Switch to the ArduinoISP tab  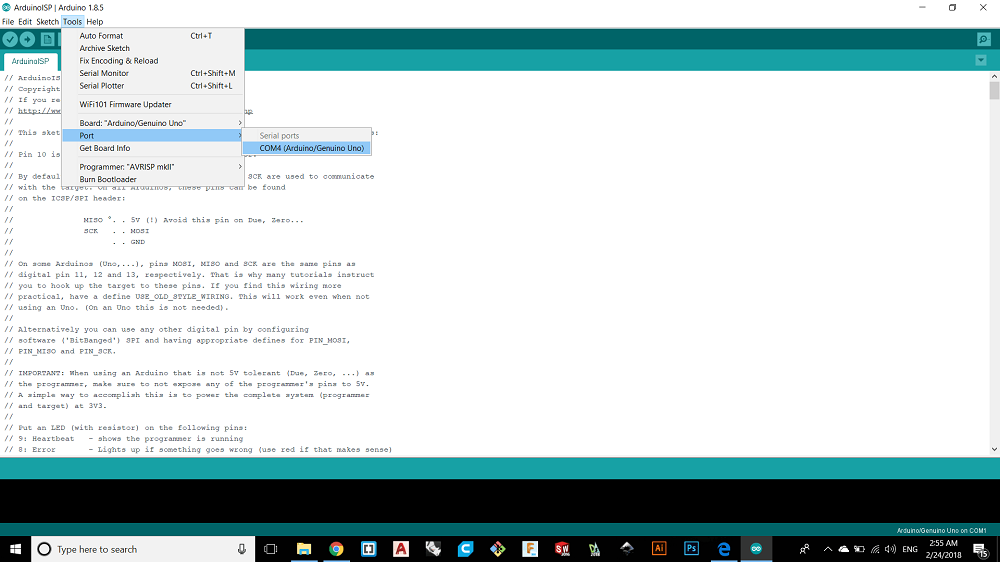[30, 61]
